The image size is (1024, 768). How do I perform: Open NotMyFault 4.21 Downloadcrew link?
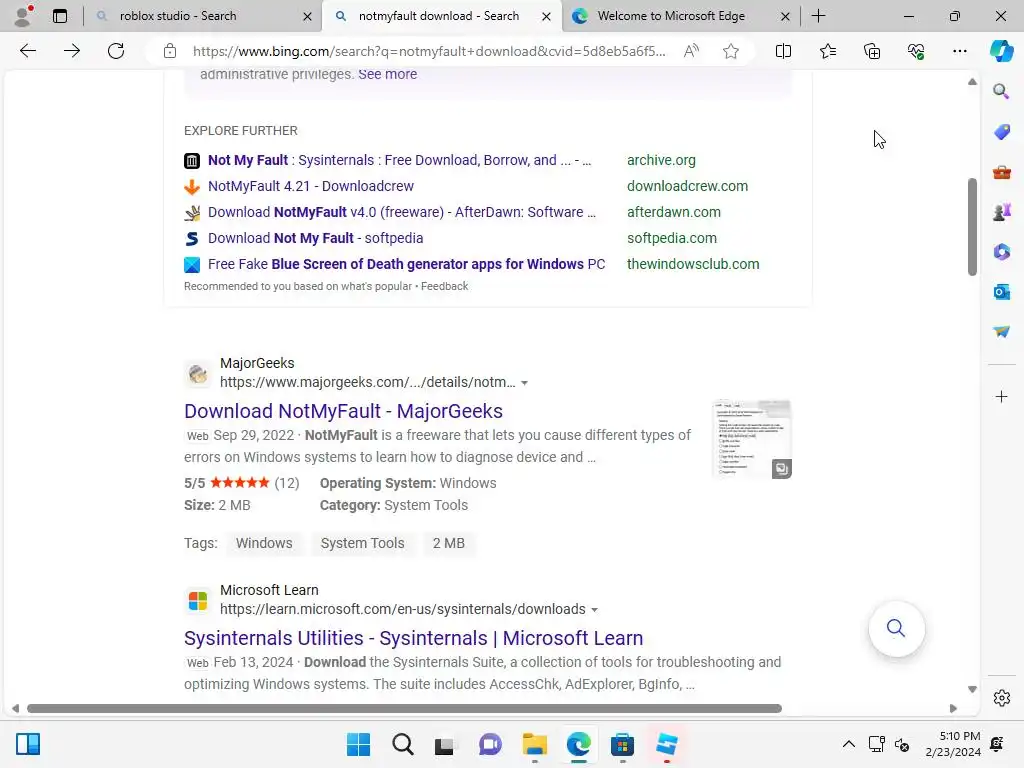click(x=311, y=186)
